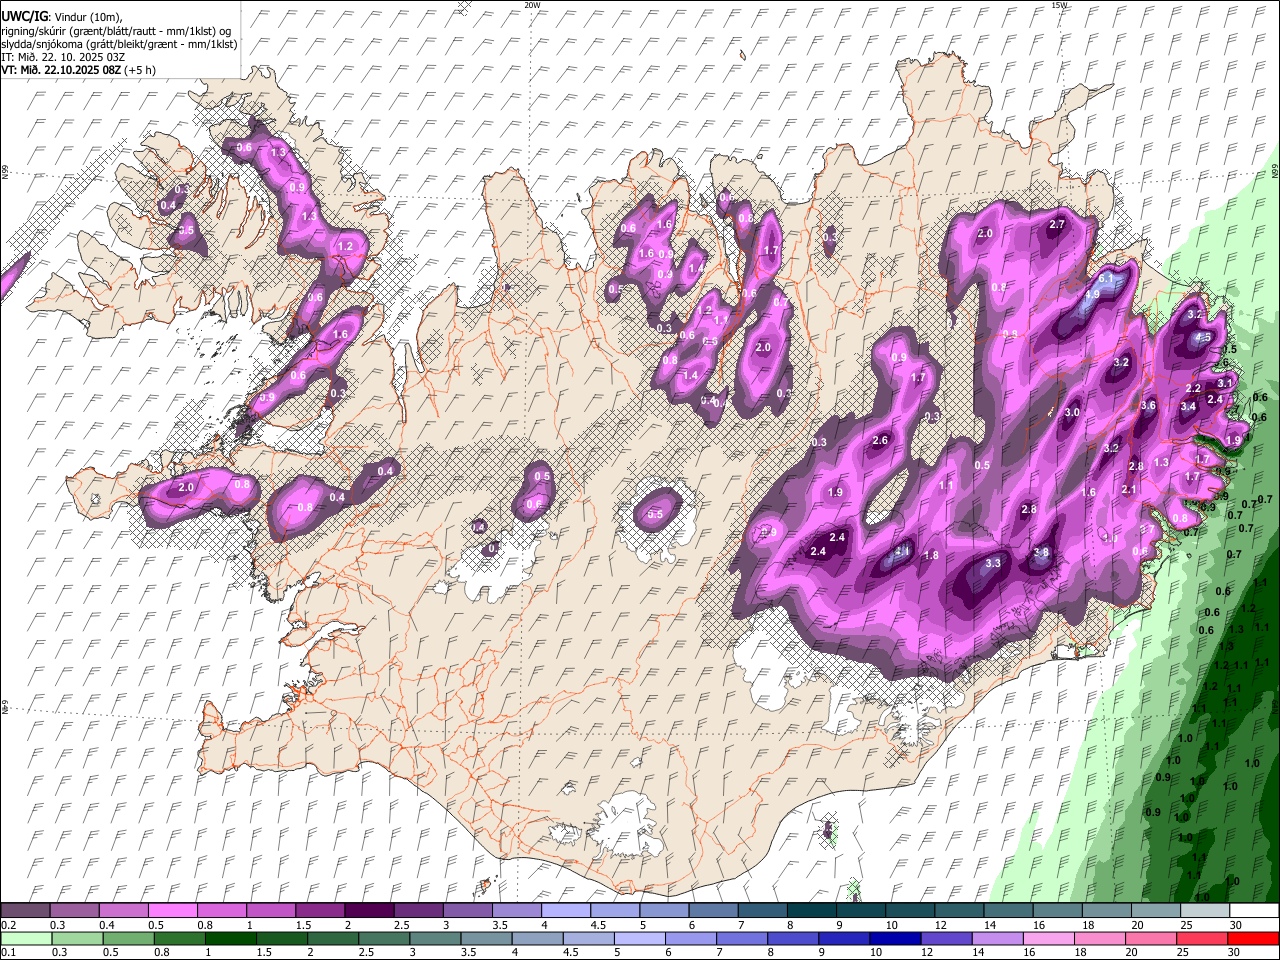Select the dusky purple snow swatch between 0.2 and 0.3
The width and height of the screenshot is (1280, 960).
coord(25,911)
